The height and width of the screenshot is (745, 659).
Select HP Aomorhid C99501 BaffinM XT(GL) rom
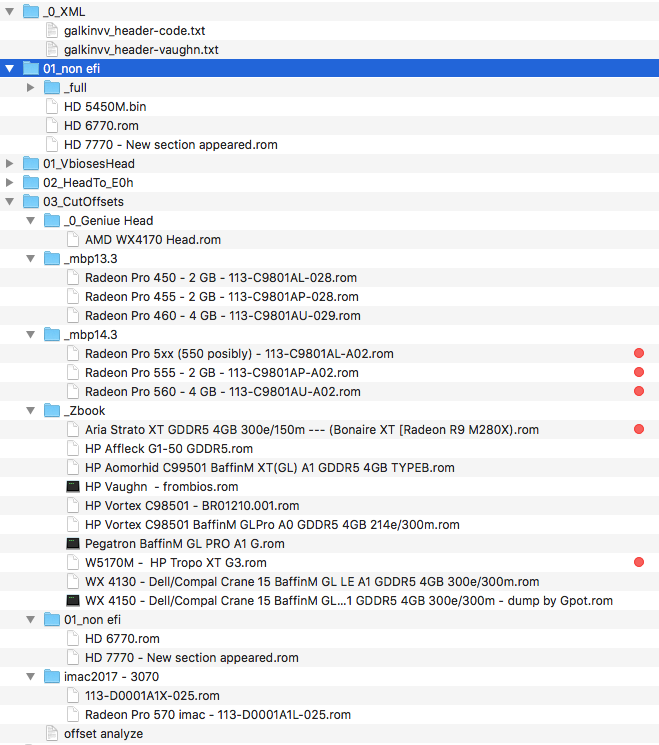pos(269,468)
